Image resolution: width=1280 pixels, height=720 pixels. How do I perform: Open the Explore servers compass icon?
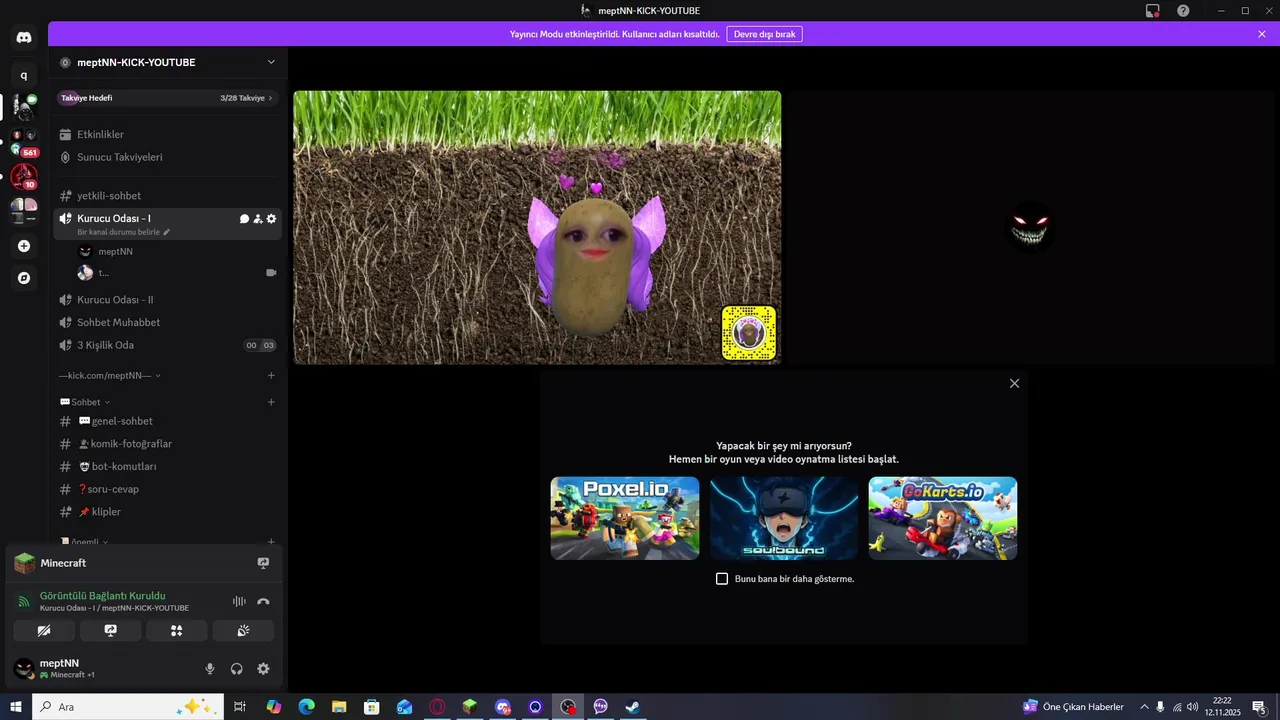[x=24, y=278]
